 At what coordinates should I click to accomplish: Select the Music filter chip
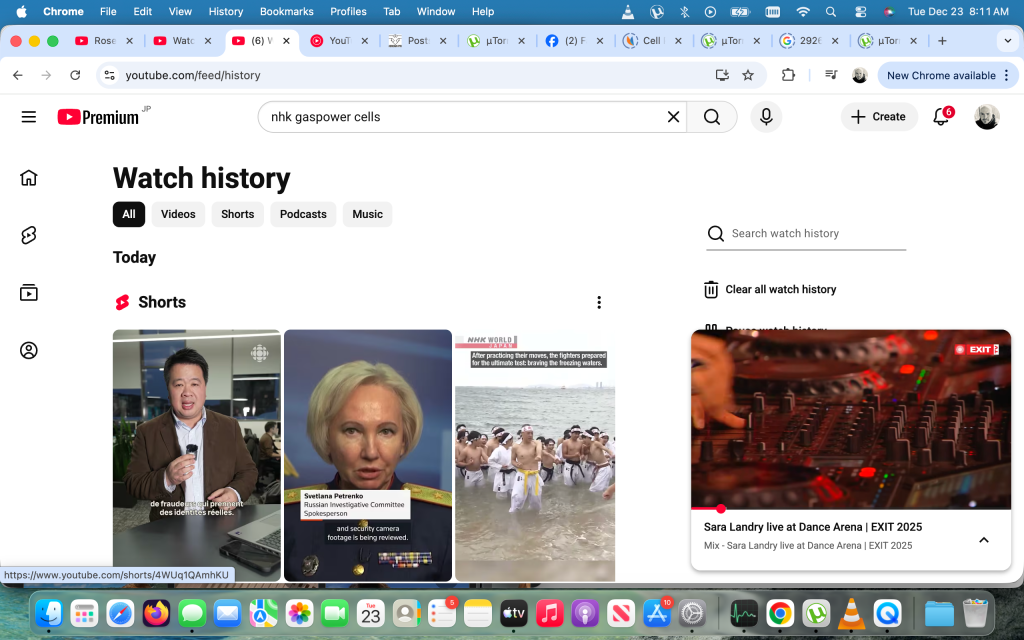[367, 214]
